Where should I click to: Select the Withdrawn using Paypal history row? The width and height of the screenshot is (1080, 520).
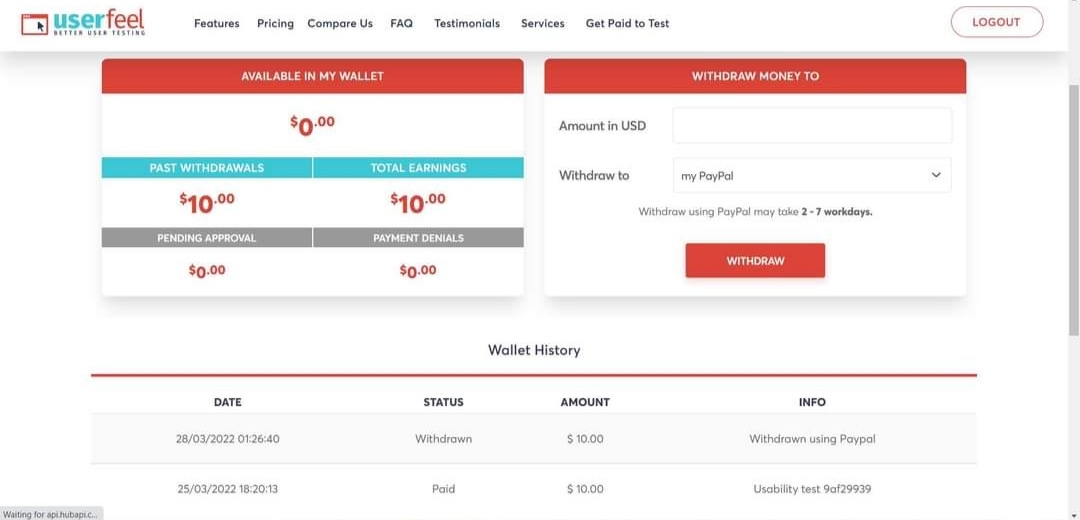(x=533, y=439)
